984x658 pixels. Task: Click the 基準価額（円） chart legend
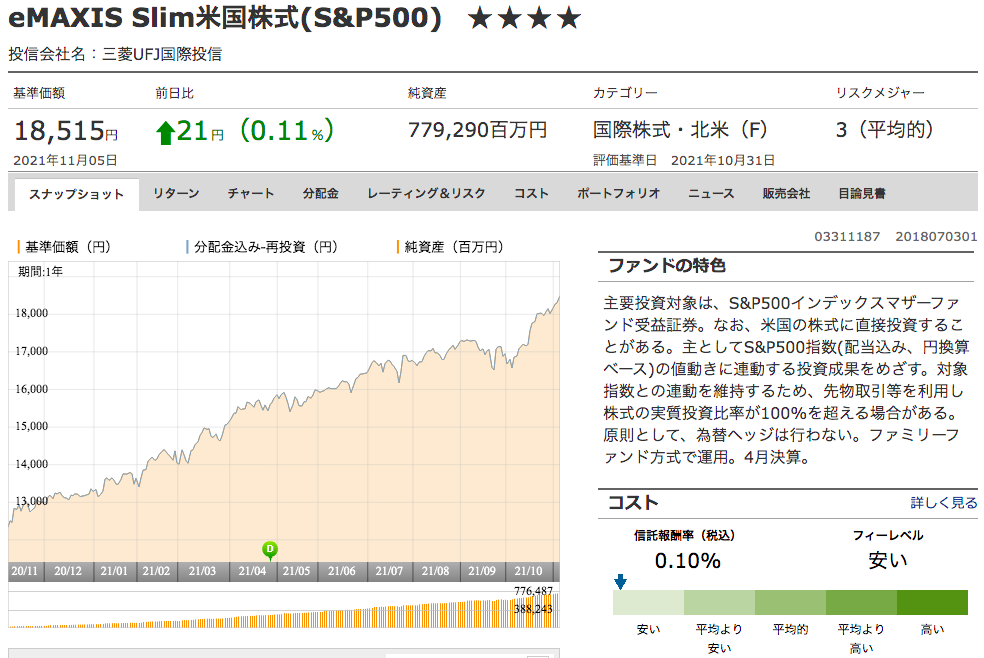tap(64, 247)
